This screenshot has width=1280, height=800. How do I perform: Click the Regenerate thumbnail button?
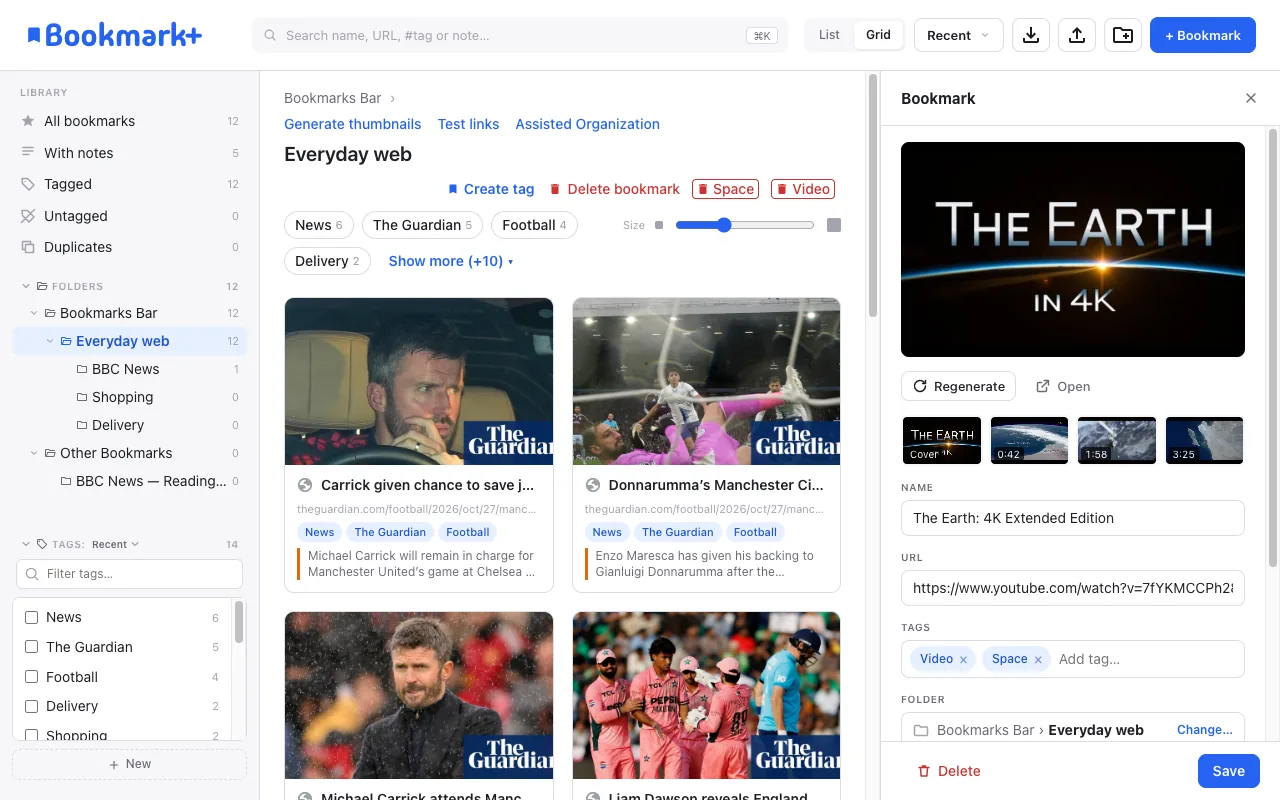[958, 386]
